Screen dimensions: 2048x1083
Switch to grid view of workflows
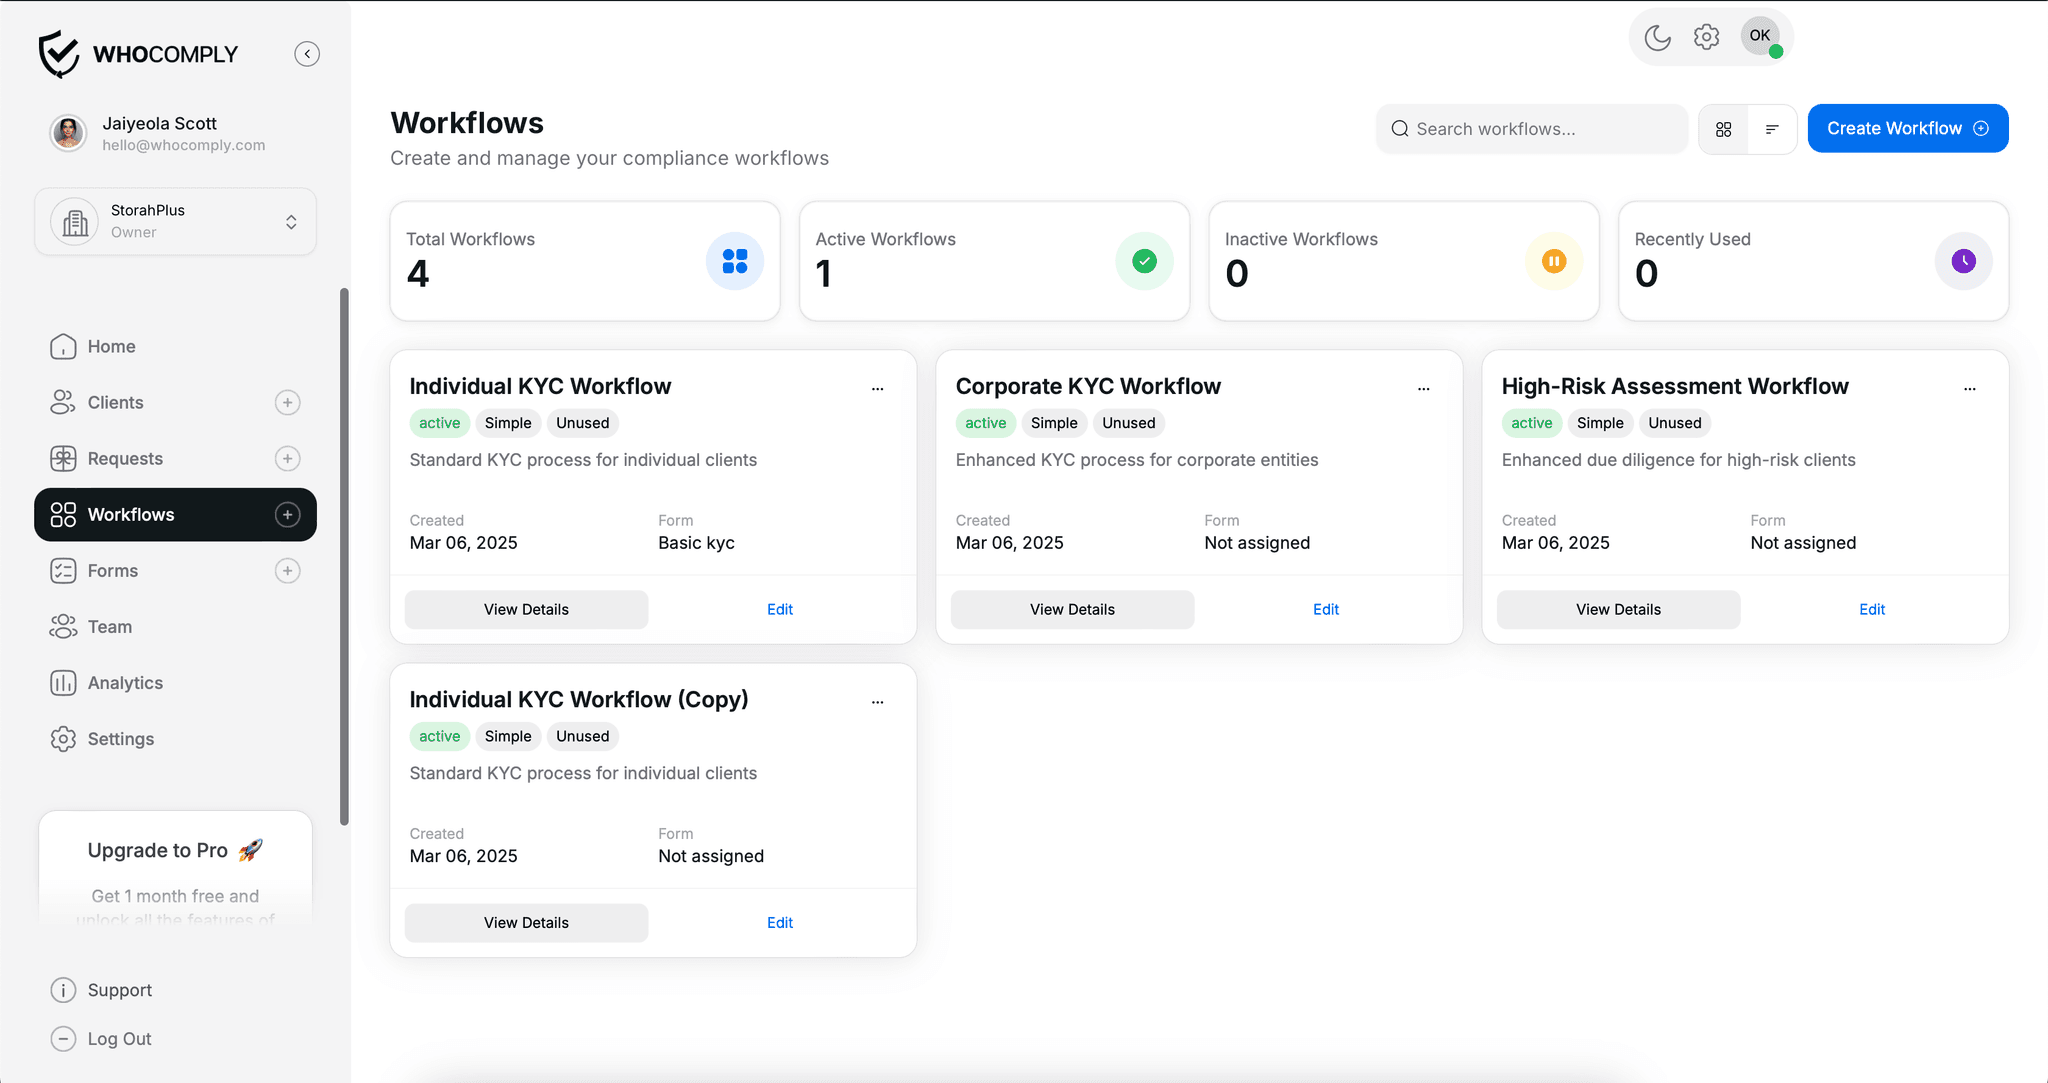[x=1723, y=128]
